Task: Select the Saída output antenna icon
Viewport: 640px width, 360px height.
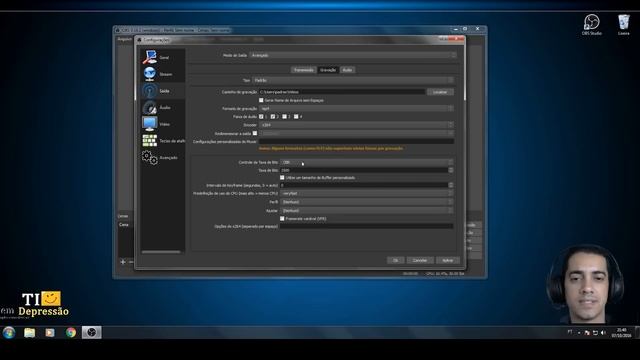Action: (150, 91)
